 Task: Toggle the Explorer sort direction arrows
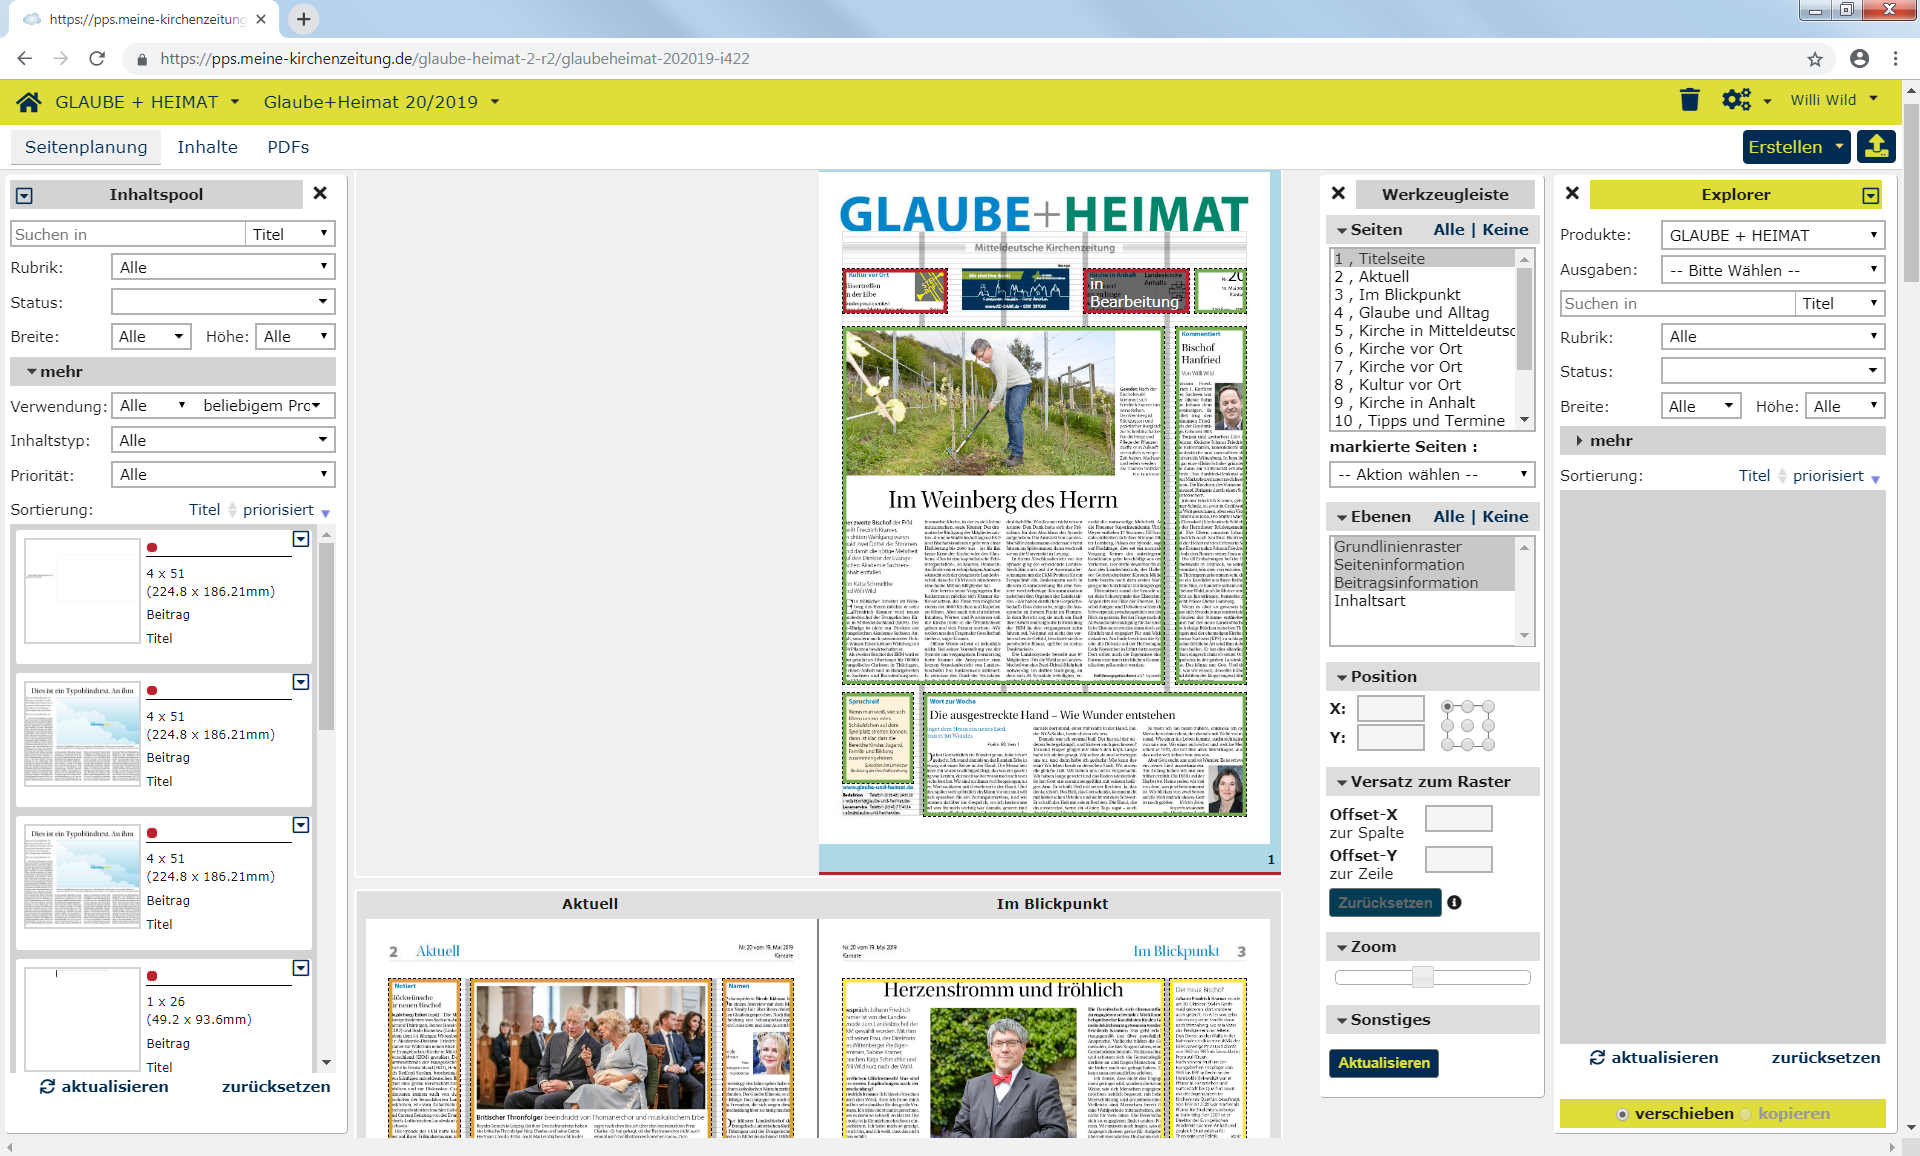click(x=1782, y=475)
